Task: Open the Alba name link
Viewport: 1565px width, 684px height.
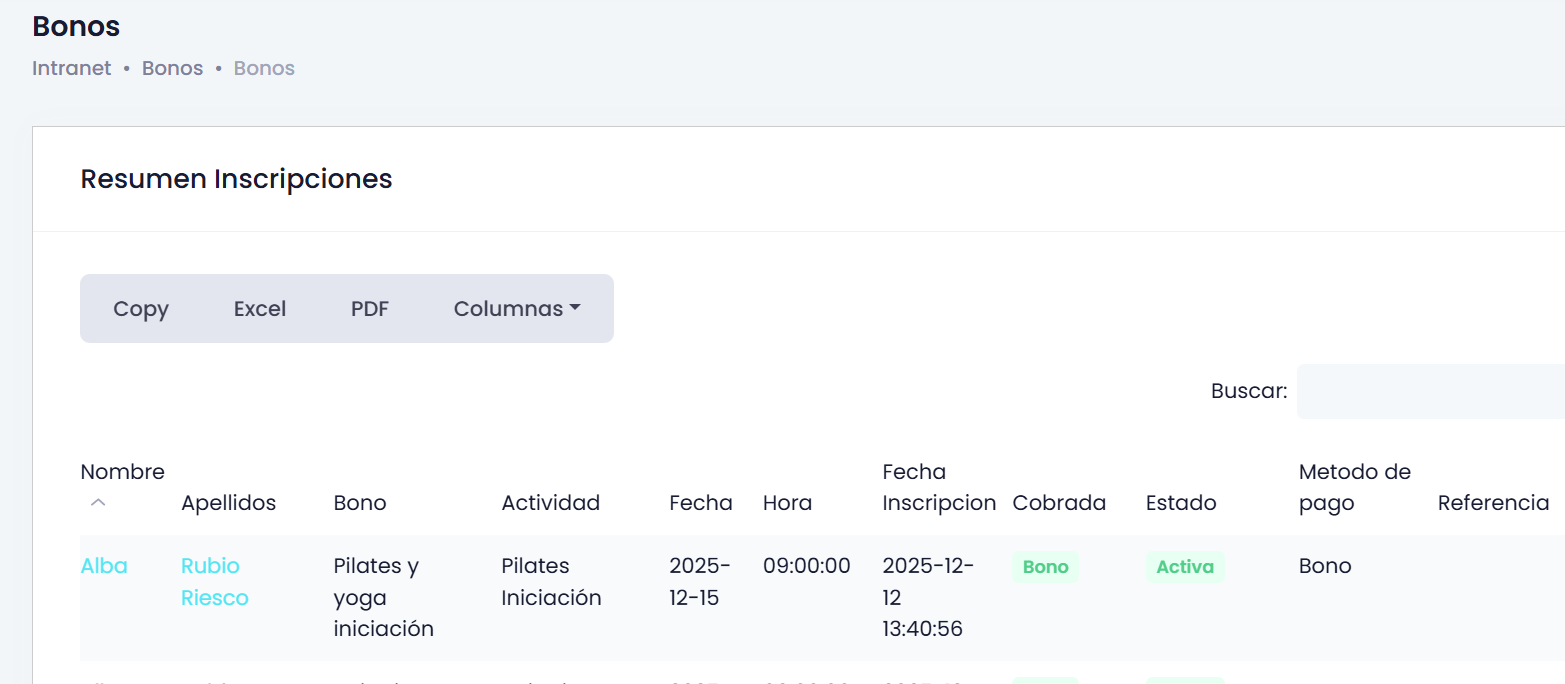Action: [x=104, y=566]
